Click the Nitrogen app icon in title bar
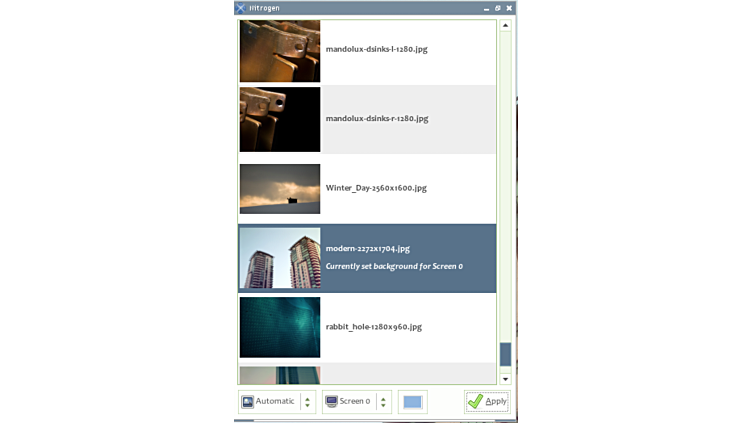The width and height of the screenshot is (752, 423). pos(241,8)
